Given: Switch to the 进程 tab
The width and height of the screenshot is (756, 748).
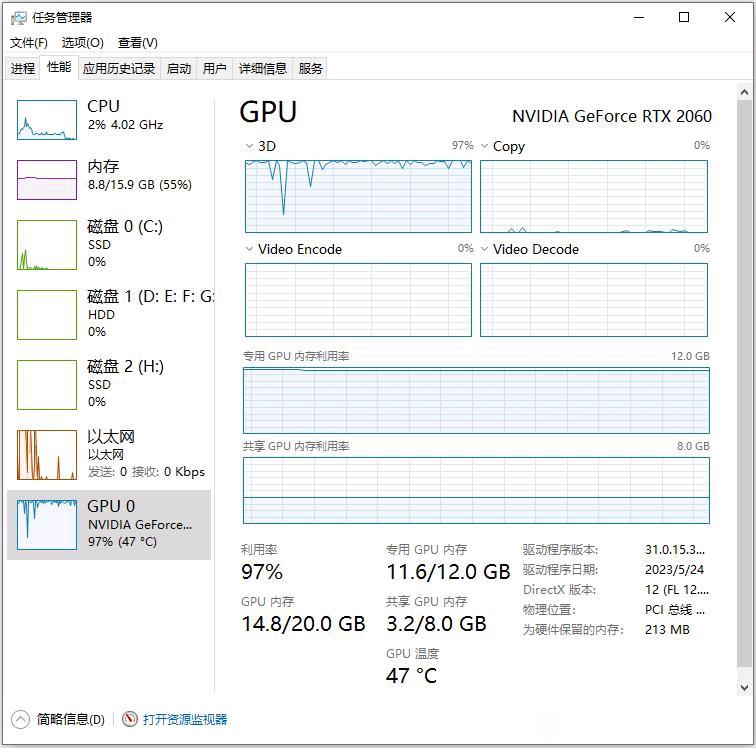Looking at the screenshot, I should (x=23, y=68).
